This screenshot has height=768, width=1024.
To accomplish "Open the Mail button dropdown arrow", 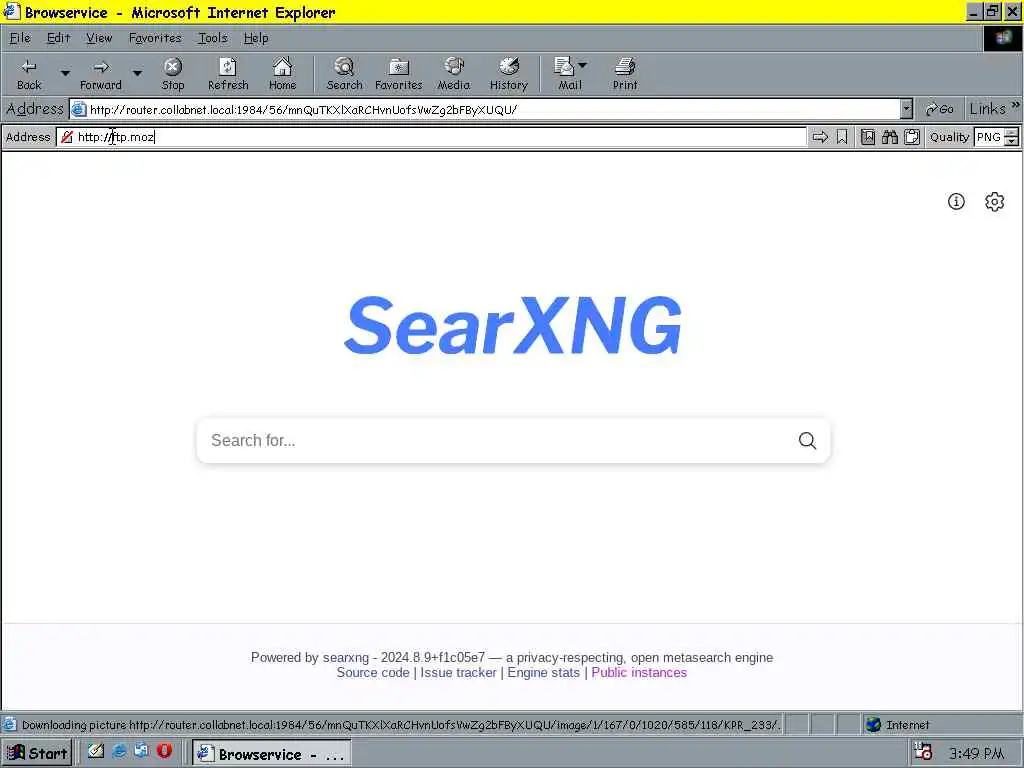I will (x=583, y=65).
